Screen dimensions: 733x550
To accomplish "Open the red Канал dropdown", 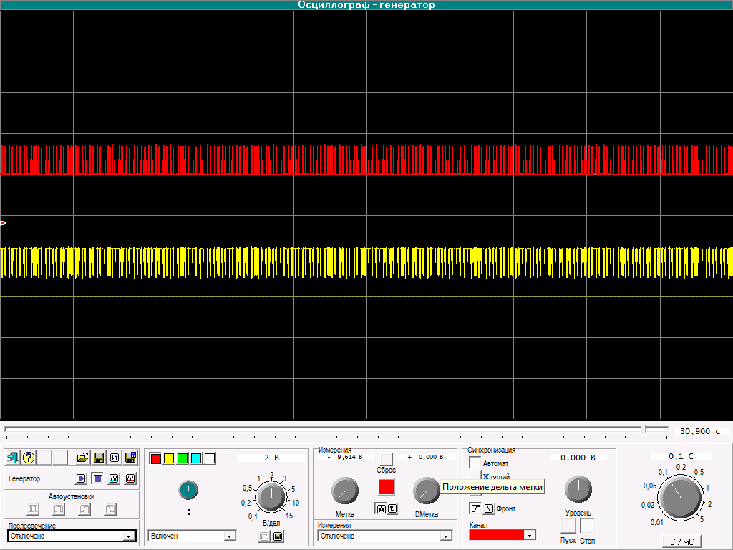I will point(502,535).
